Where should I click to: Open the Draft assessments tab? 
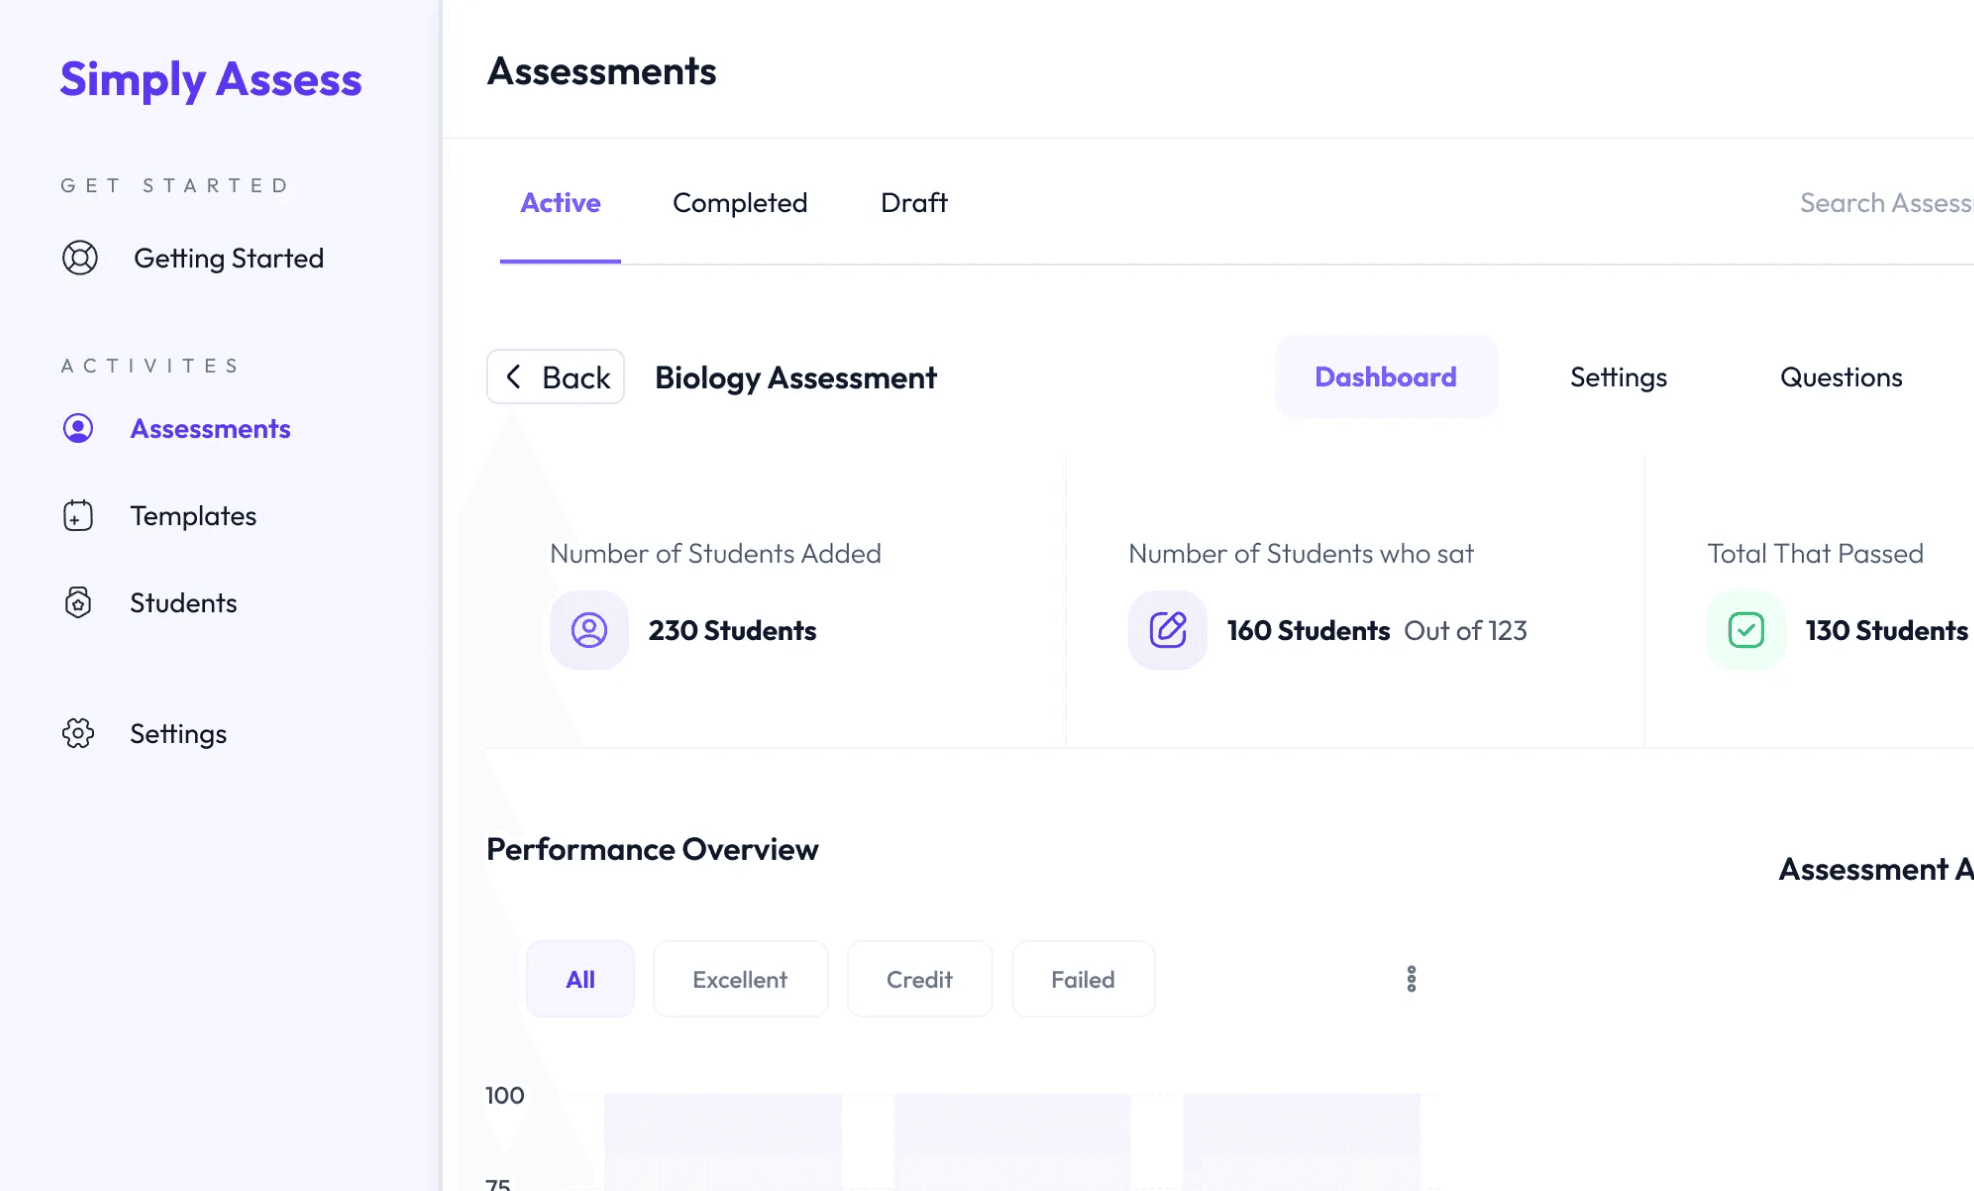tap(913, 203)
